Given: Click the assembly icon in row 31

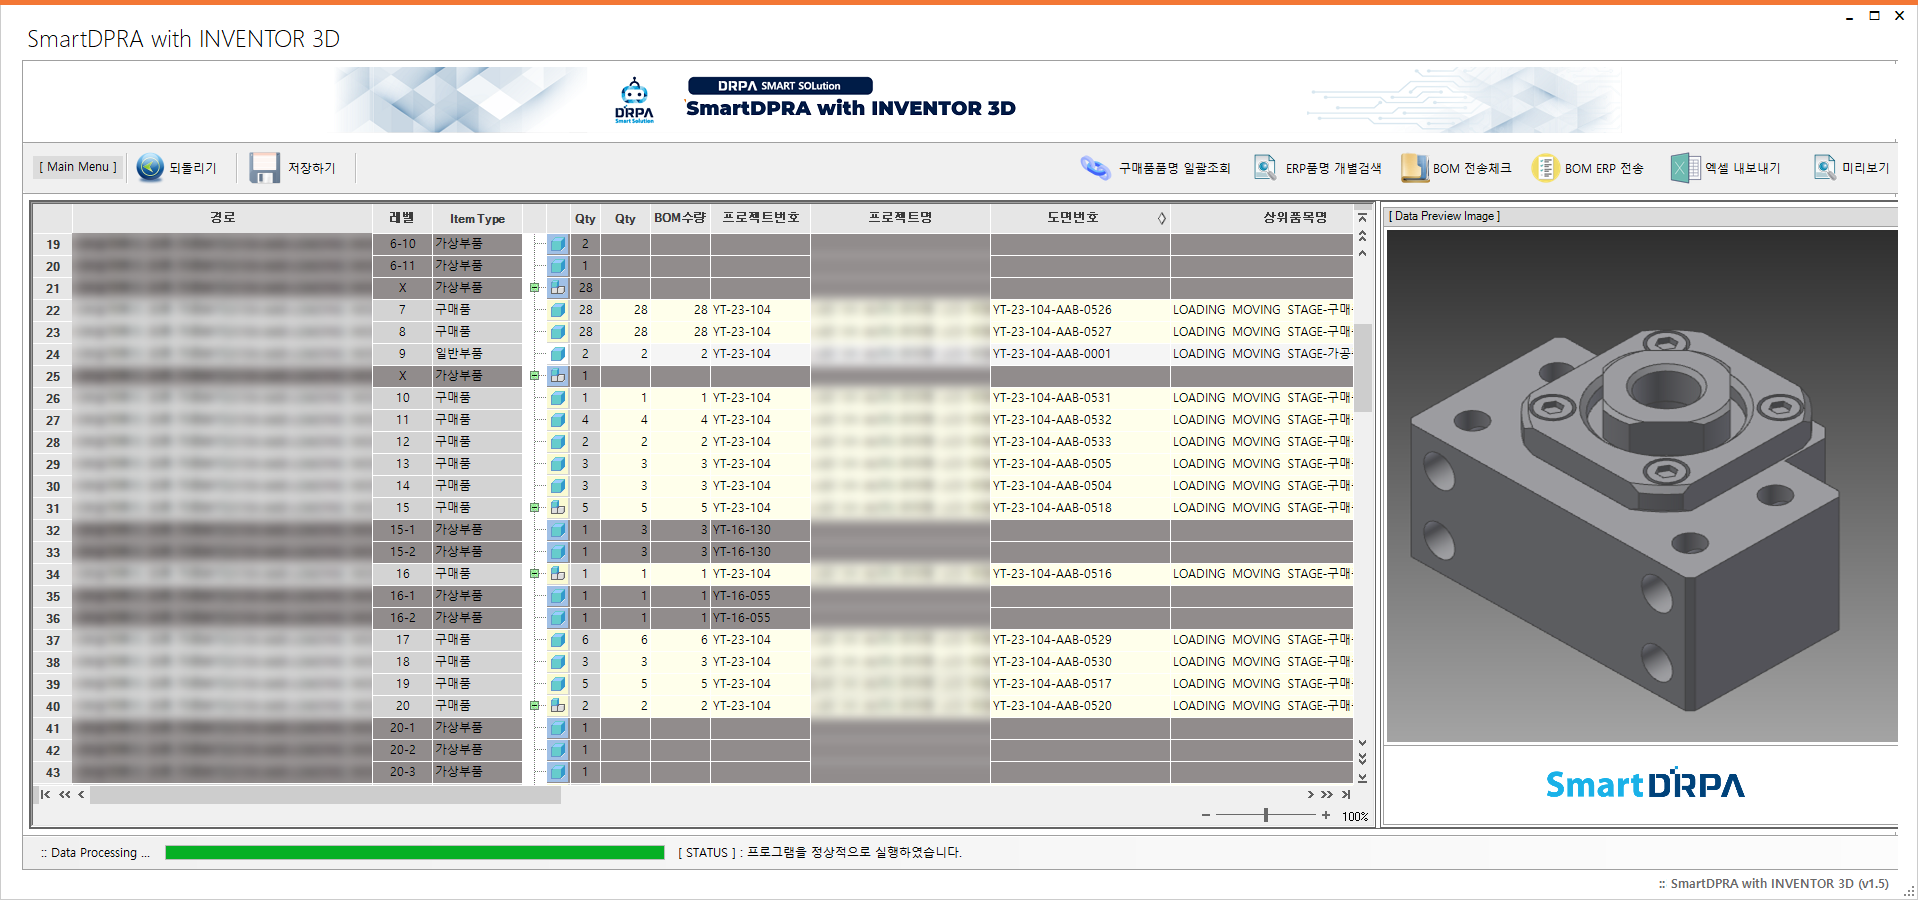Looking at the screenshot, I should click(558, 508).
